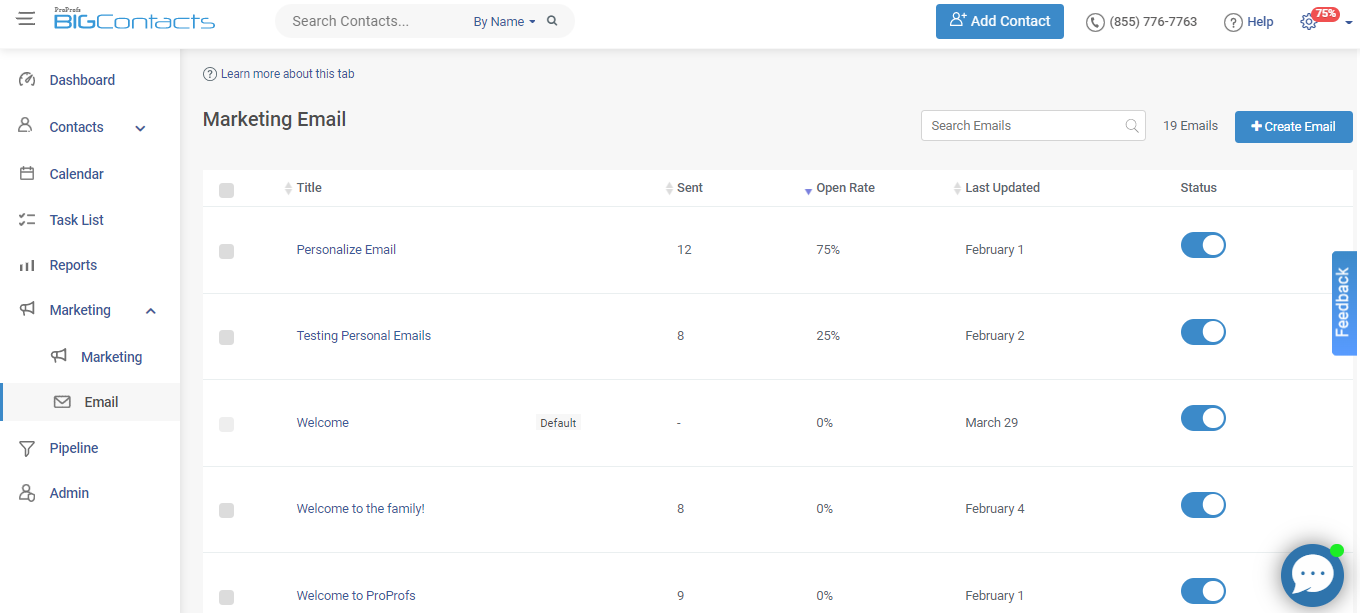Screen dimensions: 1360x613
Task: Click the 75% badge on settings
Action: 1325,14
